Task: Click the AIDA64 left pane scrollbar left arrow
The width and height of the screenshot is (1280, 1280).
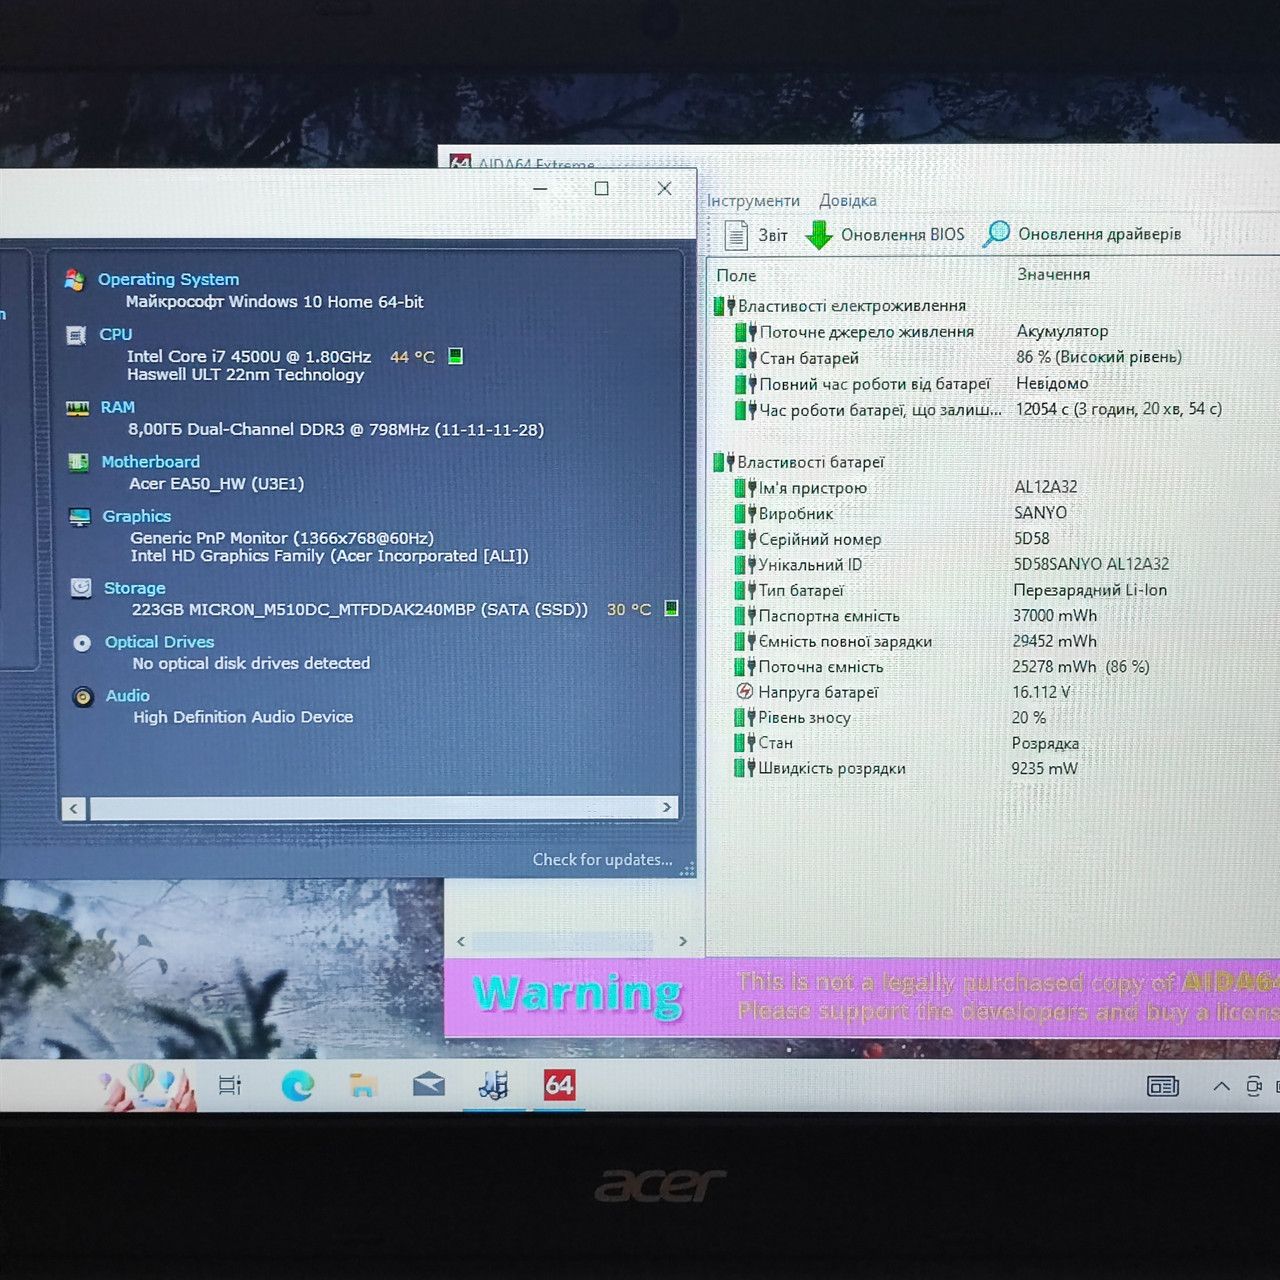Action: pos(461,941)
